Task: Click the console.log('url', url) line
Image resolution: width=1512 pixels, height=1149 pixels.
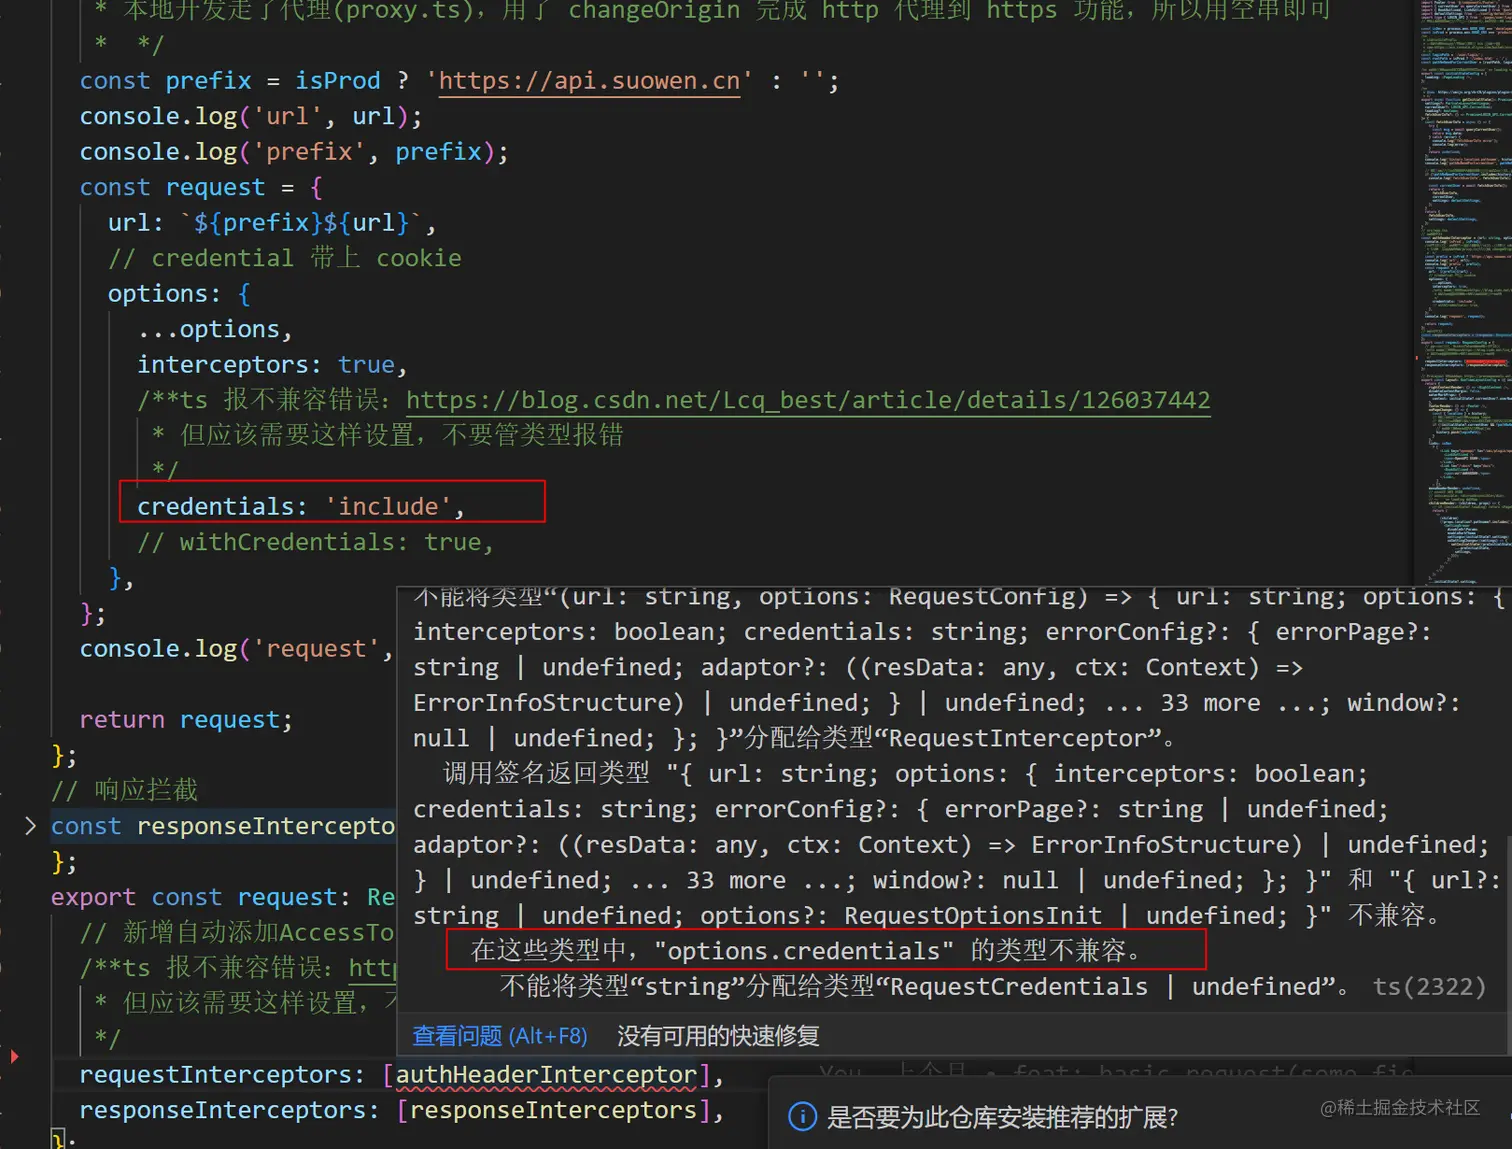Action: pyautogui.click(x=251, y=116)
